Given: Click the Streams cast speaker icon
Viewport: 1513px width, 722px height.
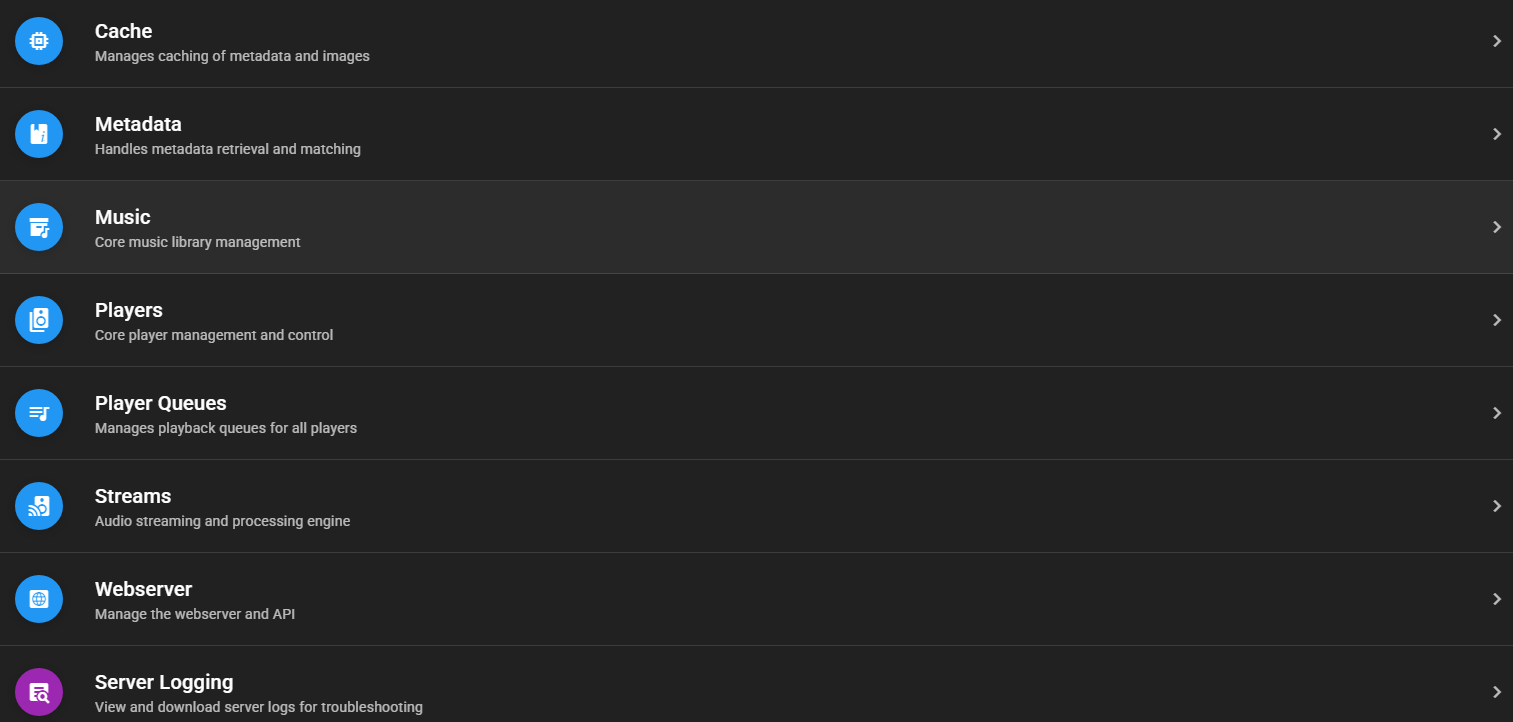Looking at the screenshot, I should [x=39, y=506].
